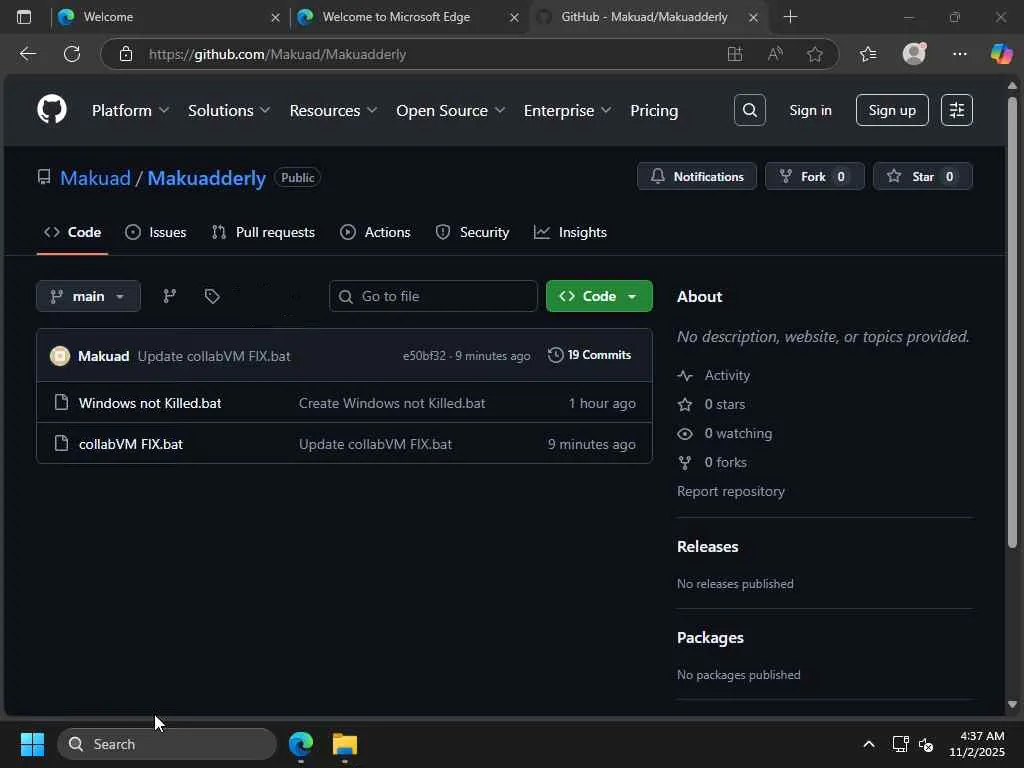Switch to the Pull requests tab
The width and height of the screenshot is (1024, 768).
(263, 232)
